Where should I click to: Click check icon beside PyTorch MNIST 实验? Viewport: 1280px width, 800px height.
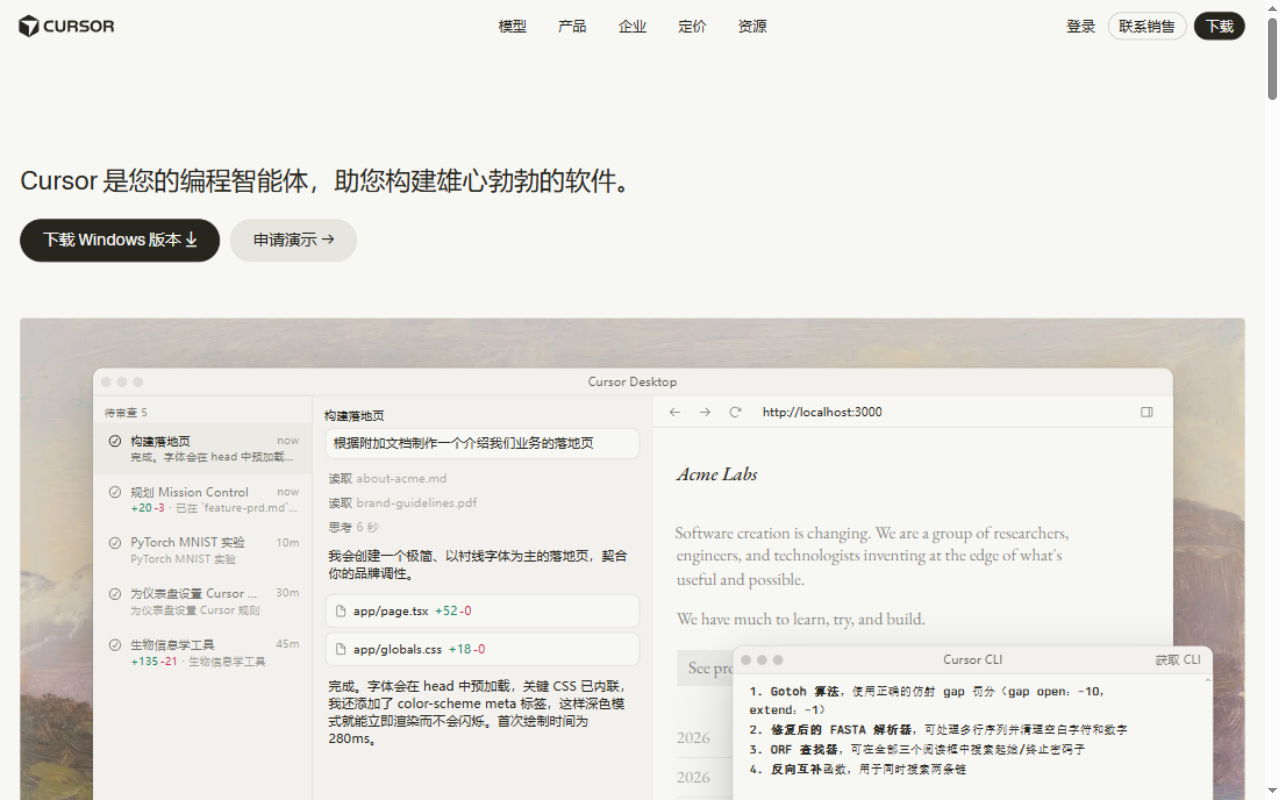[115, 542]
